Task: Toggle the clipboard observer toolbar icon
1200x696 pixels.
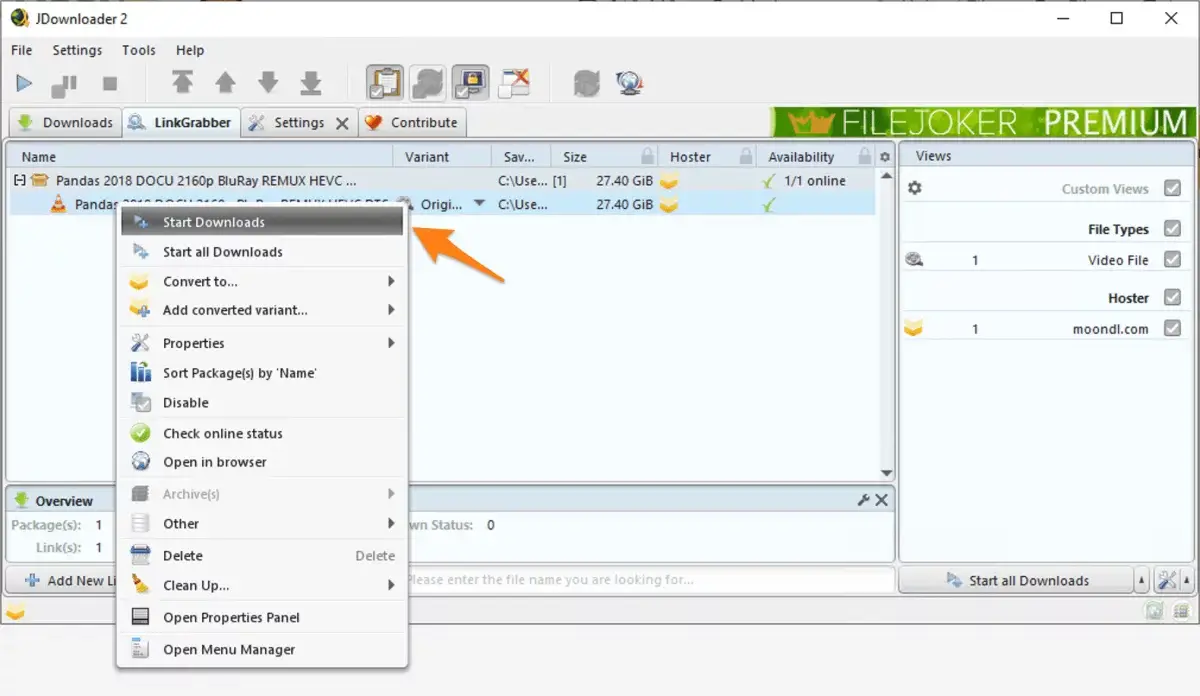Action: click(x=384, y=82)
